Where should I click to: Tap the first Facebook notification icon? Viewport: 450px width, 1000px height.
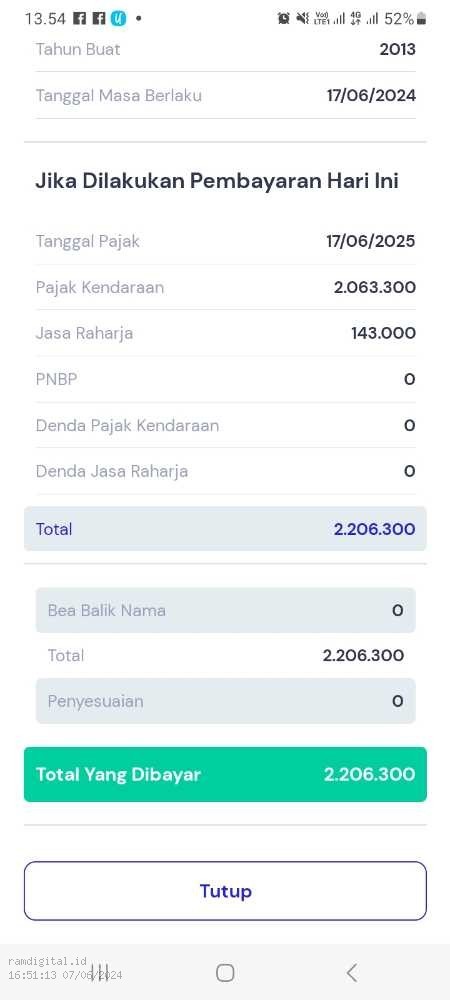80,18
